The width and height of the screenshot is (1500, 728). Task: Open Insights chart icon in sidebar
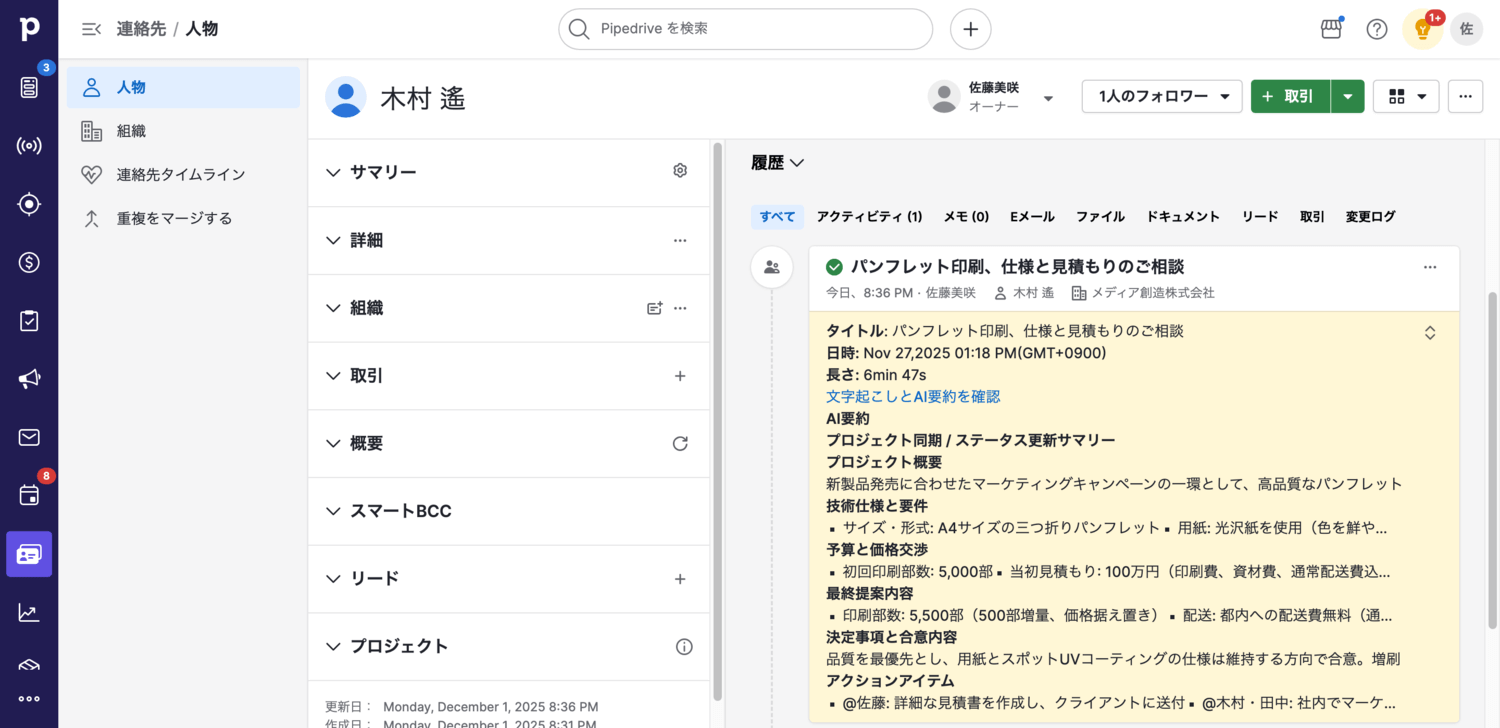click(29, 612)
